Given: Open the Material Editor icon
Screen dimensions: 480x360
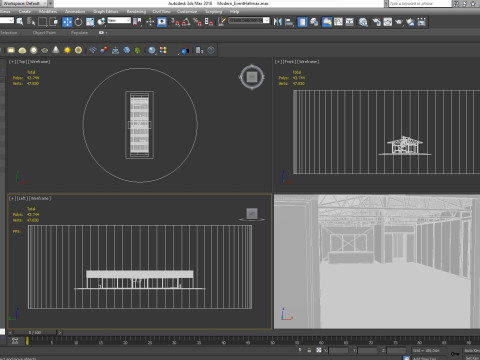Looking at the screenshot, I should click(x=363, y=22).
